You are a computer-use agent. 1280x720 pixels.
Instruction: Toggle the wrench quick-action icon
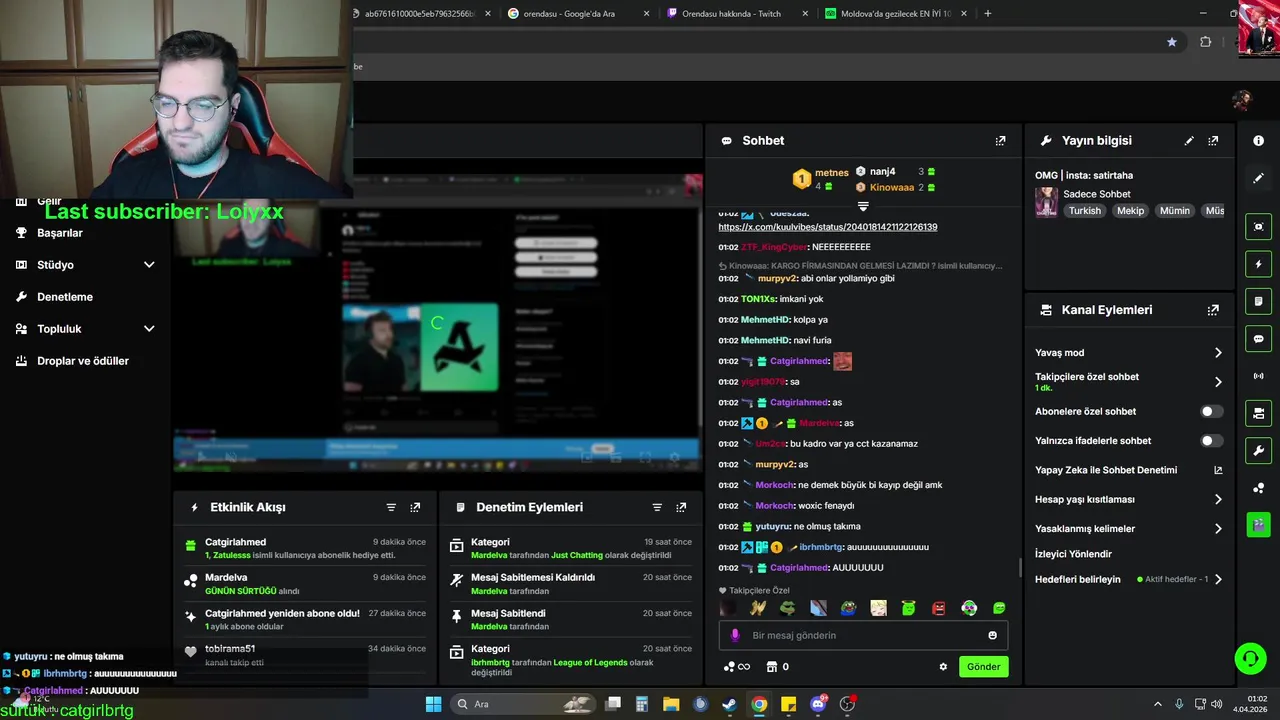pos(1258,450)
